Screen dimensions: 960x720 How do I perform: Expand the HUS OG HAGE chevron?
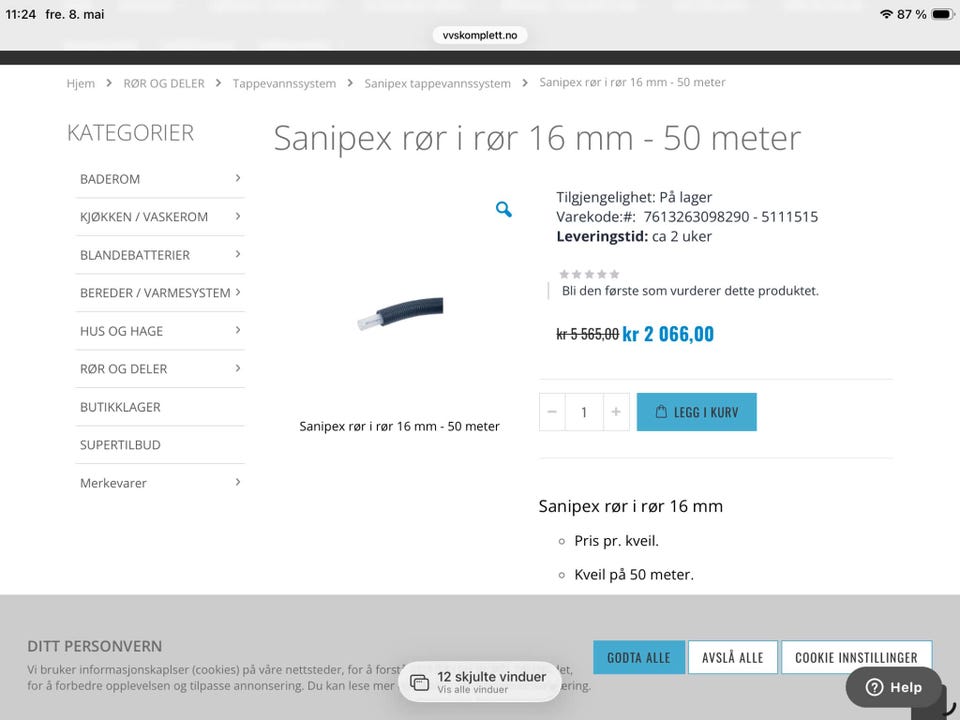coord(238,330)
